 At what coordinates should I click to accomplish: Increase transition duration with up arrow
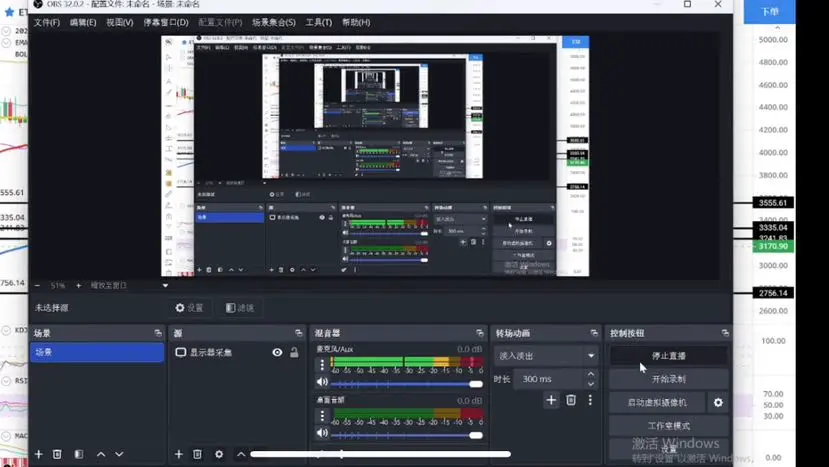pyautogui.click(x=590, y=375)
